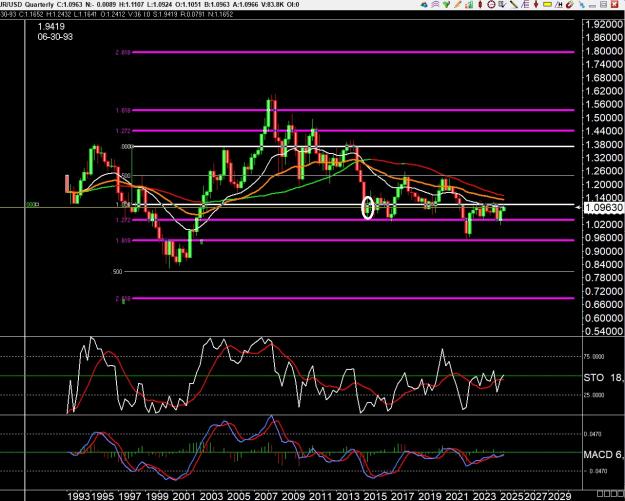Click the 1.56000 price axis label
Image resolution: width=625 pixels, height=501 pixels.
[603, 104]
